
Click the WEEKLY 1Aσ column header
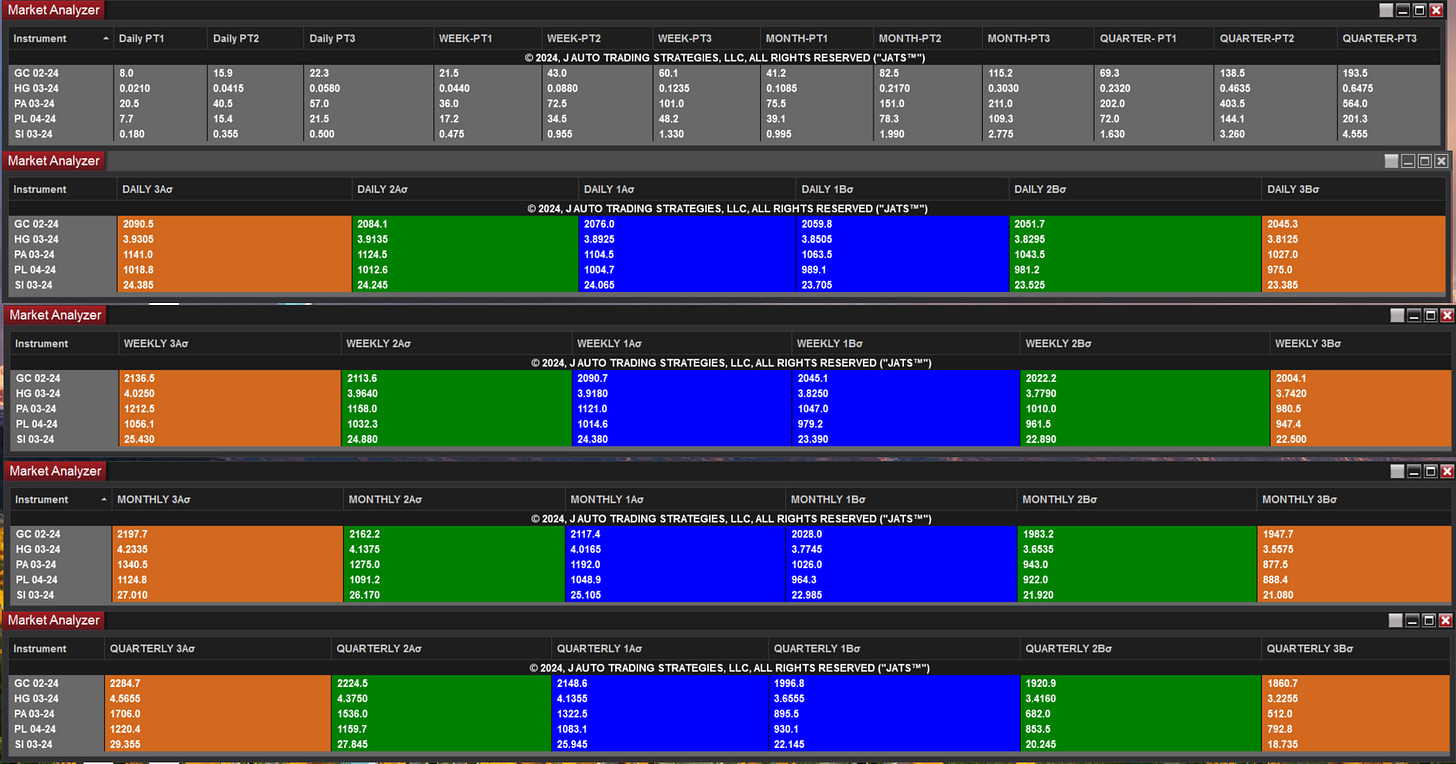680,343
